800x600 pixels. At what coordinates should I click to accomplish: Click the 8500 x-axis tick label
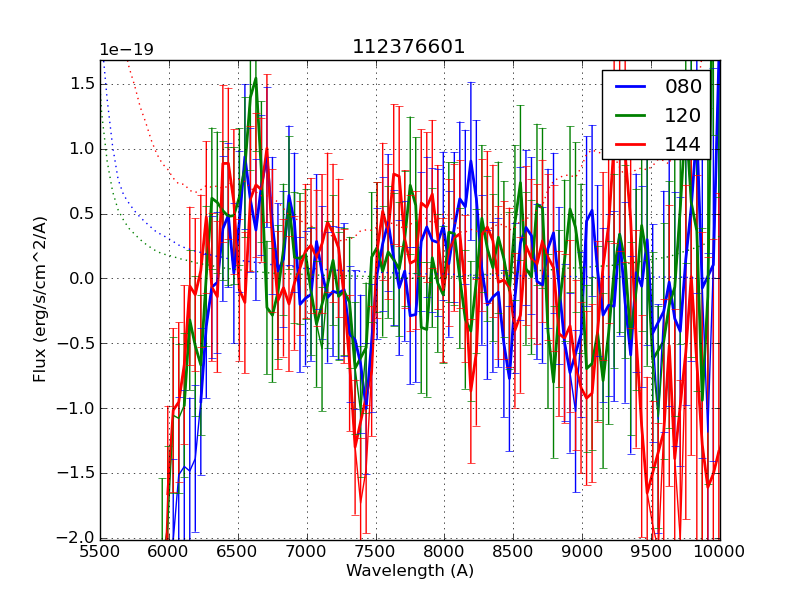click(513, 551)
